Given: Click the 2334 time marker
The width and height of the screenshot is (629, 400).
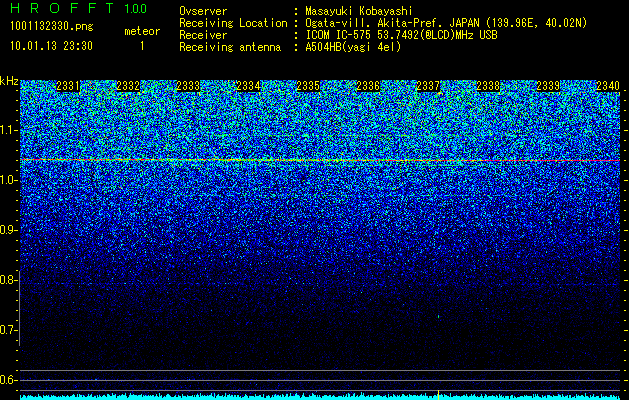Looking at the screenshot, I should click(x=248, y=86).
